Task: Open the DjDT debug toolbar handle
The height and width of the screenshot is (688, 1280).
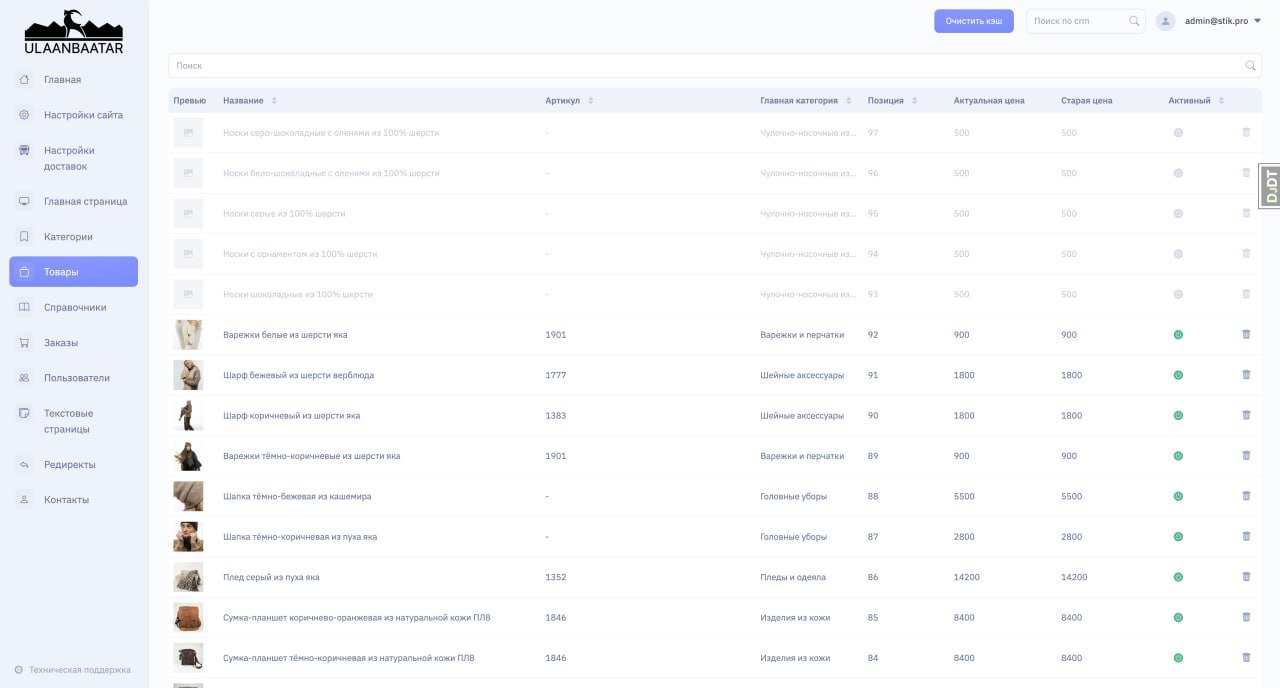Action: point(1270,186)
